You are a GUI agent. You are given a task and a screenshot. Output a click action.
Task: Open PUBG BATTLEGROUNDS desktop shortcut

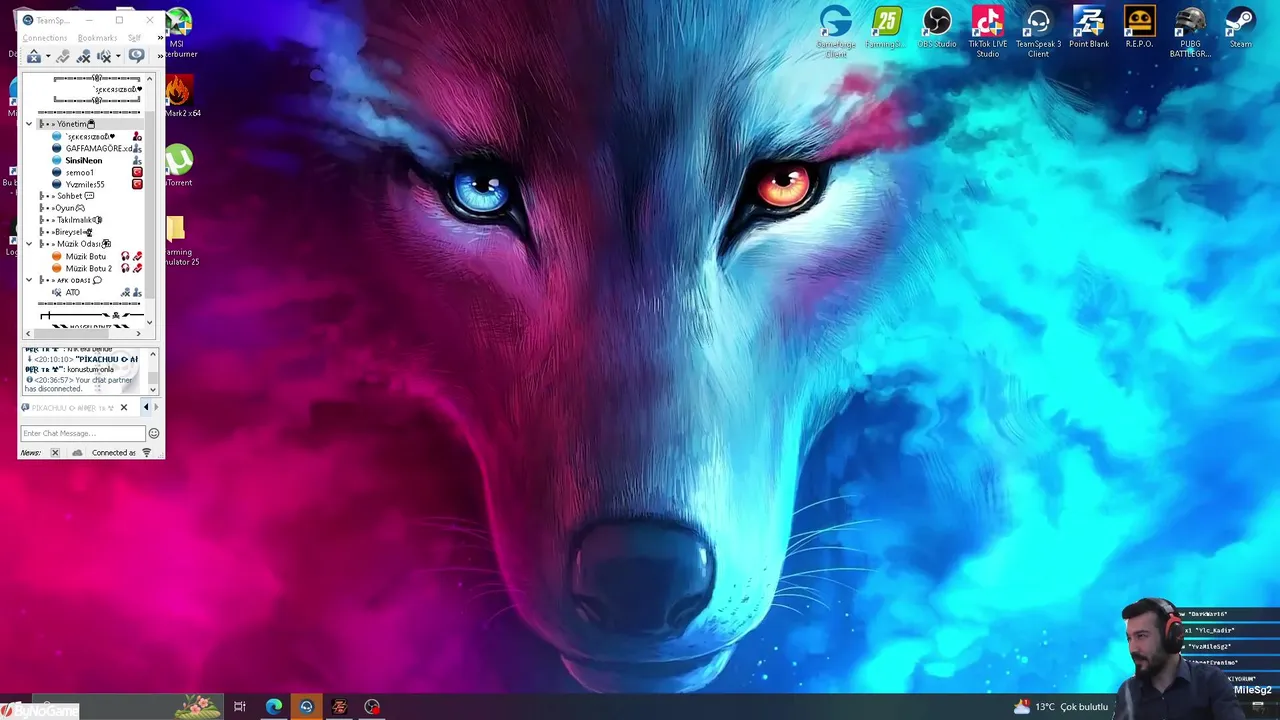click(x=1190, y=32)
